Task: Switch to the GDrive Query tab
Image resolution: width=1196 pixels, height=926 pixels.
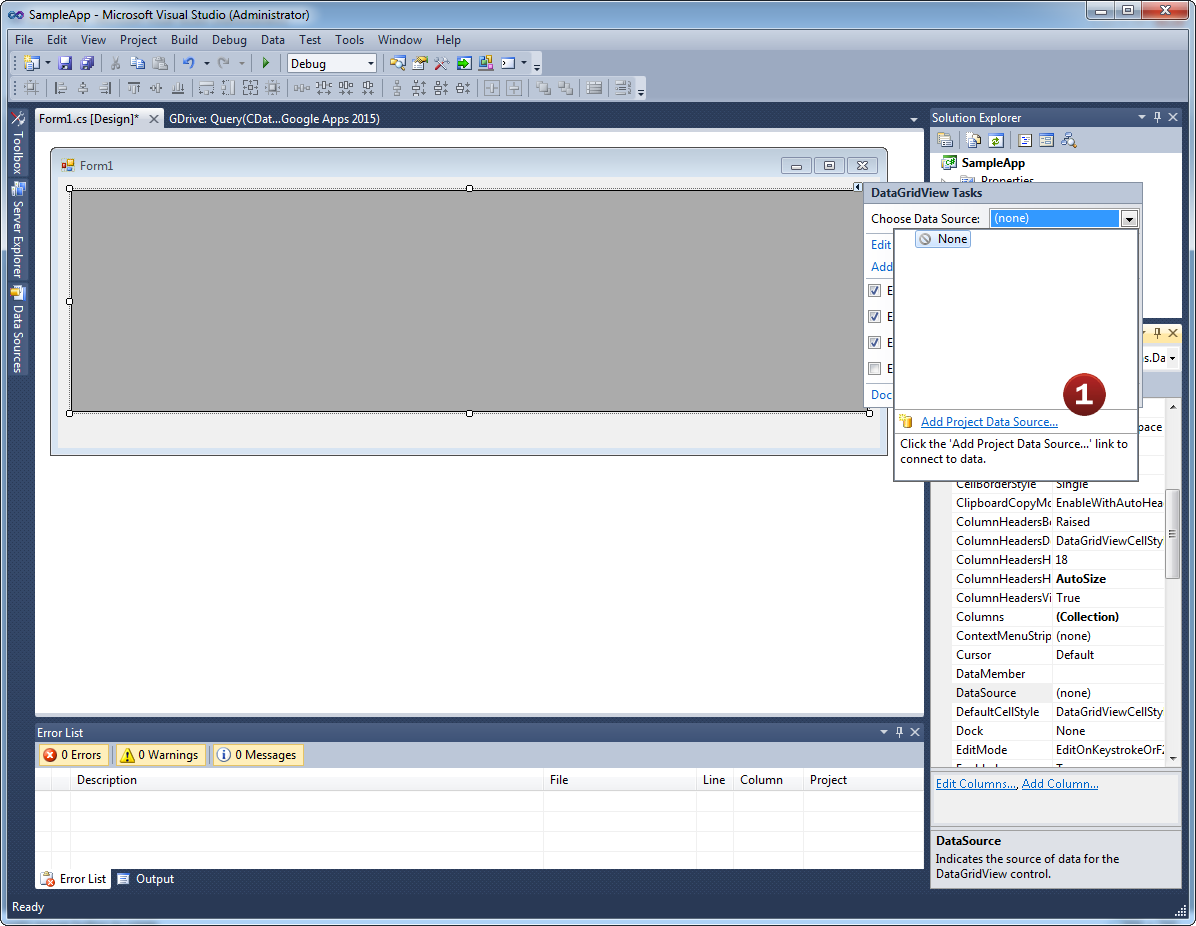Action: point(274,119)
